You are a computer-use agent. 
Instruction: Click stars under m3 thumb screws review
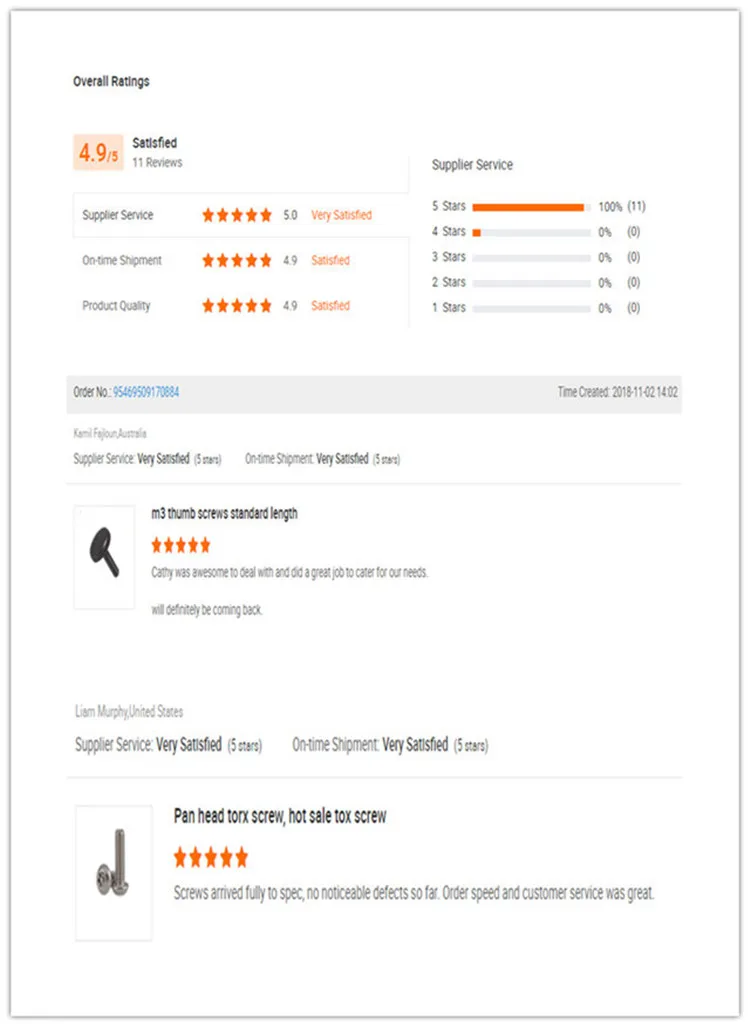click(181, 545)
